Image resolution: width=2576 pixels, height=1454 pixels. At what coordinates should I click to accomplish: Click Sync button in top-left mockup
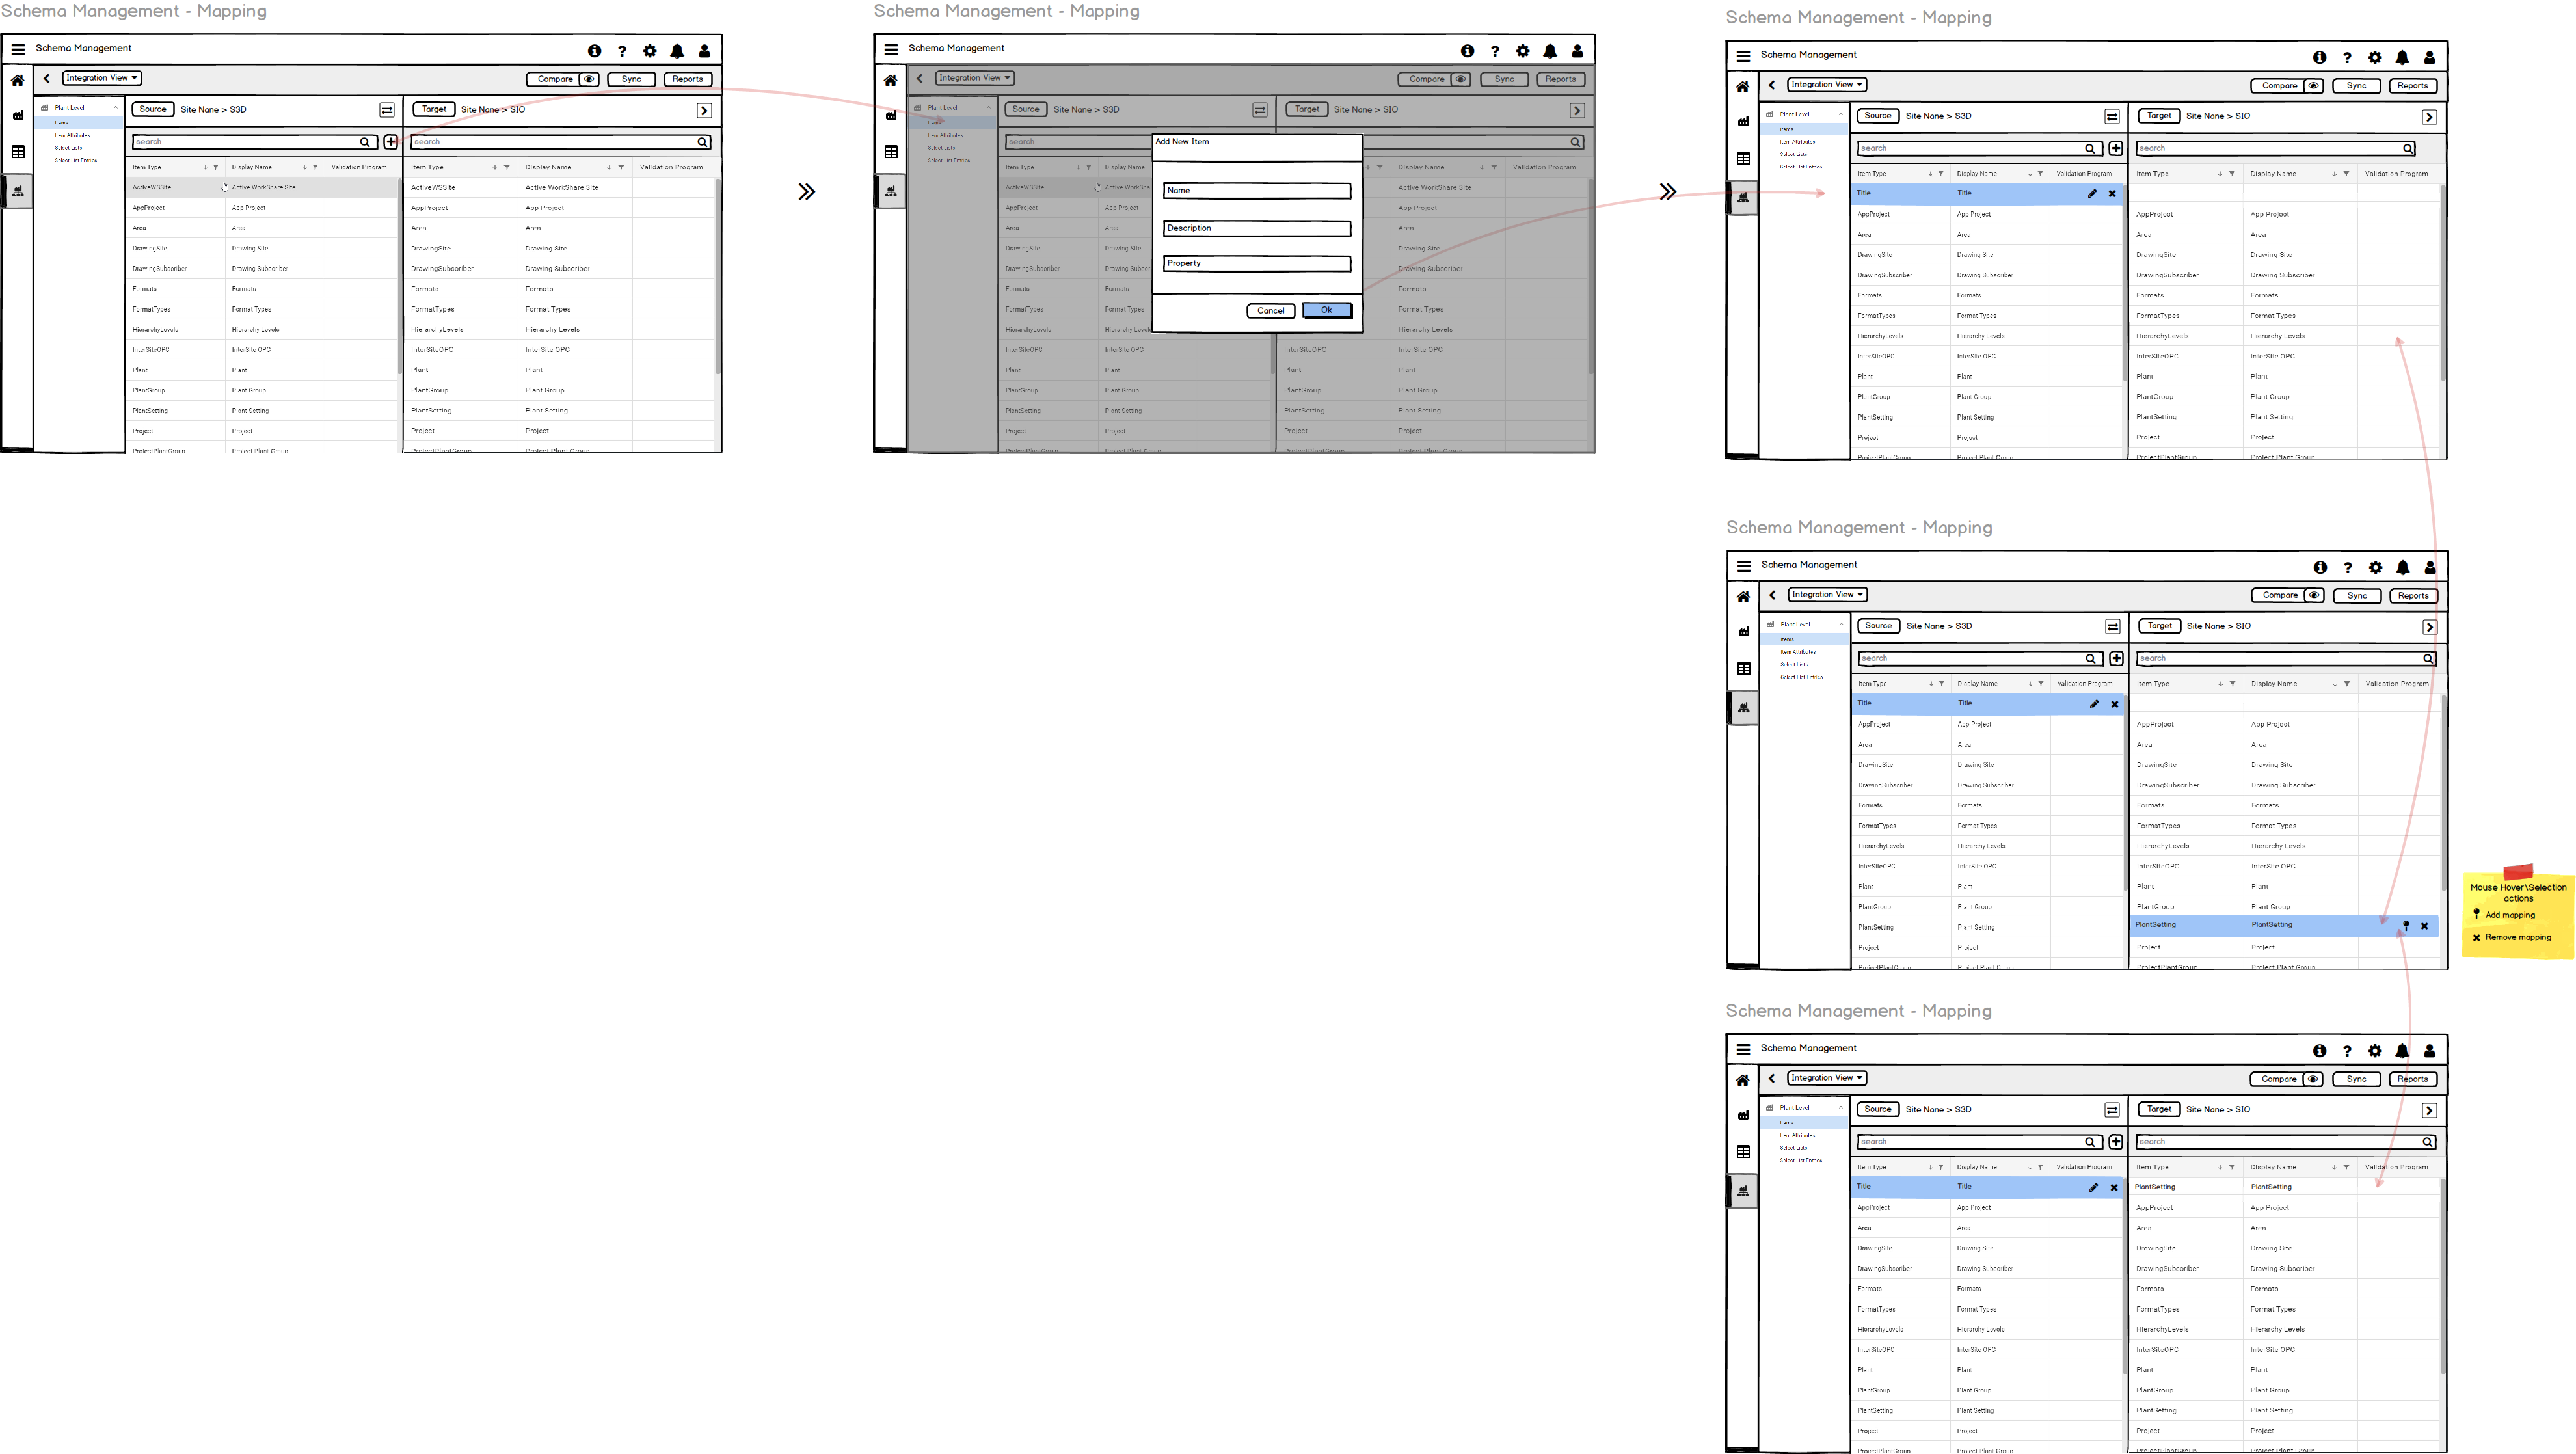point(631,79)
